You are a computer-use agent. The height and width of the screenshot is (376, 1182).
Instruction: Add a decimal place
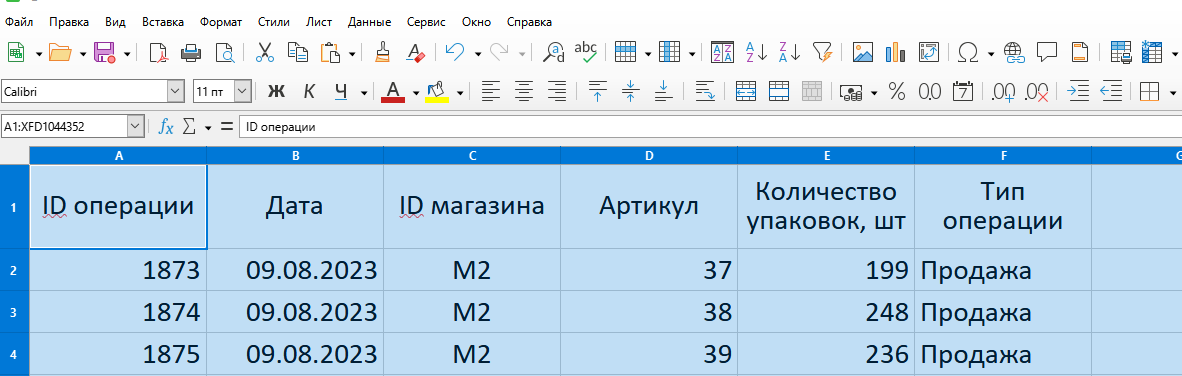tap(1004, 92)
